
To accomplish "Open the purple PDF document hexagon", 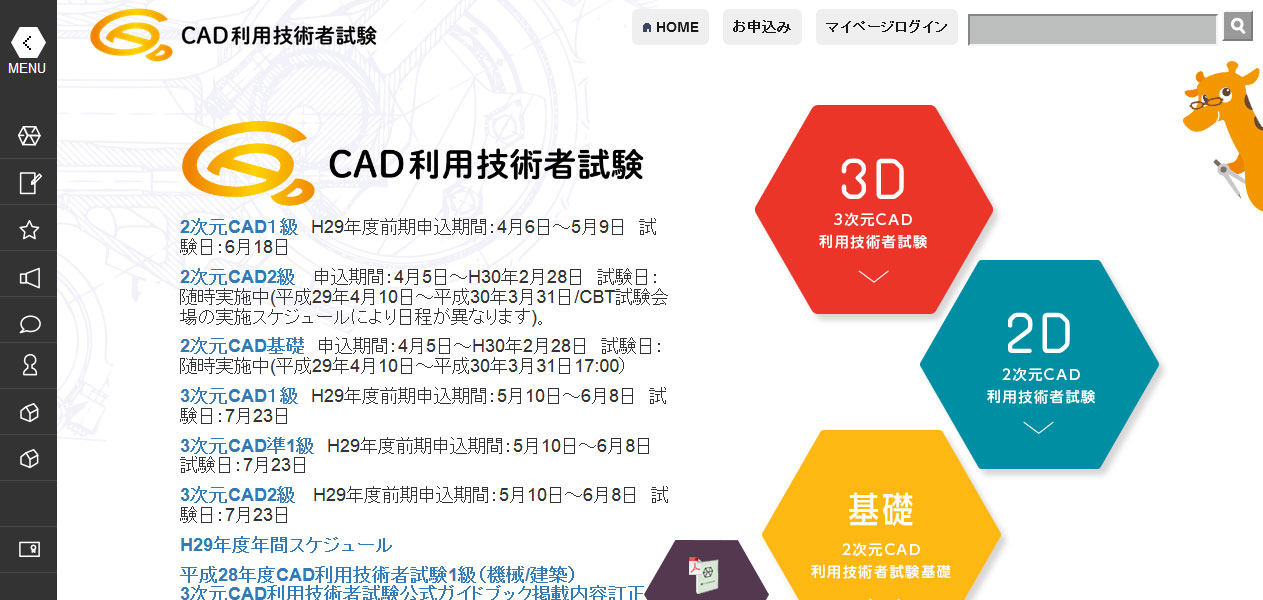I will pos(706,571).
